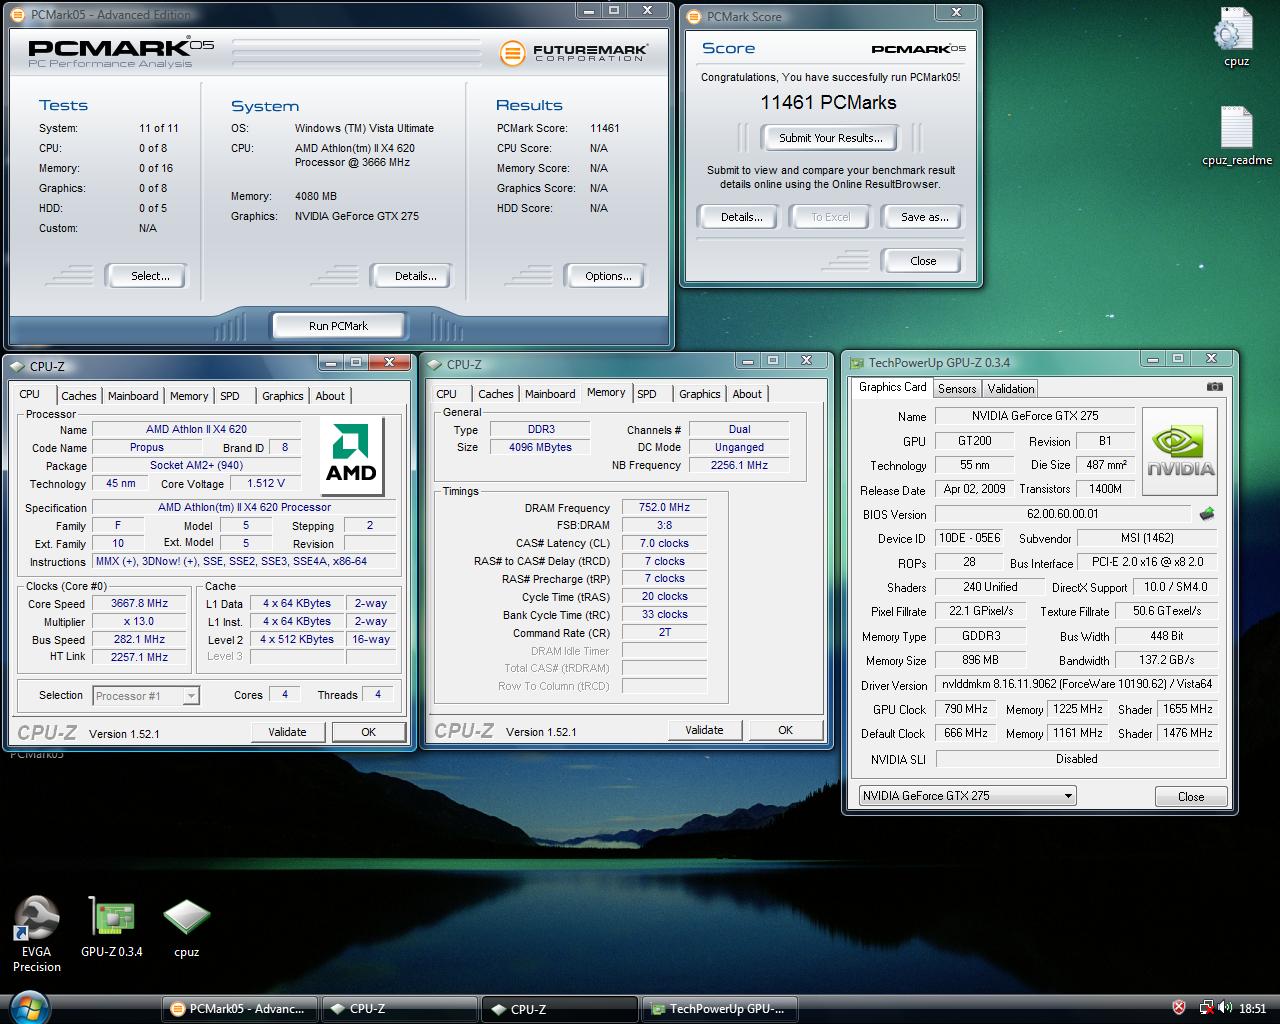Click Details... in PCMark Score window

(x=741, y=217)
